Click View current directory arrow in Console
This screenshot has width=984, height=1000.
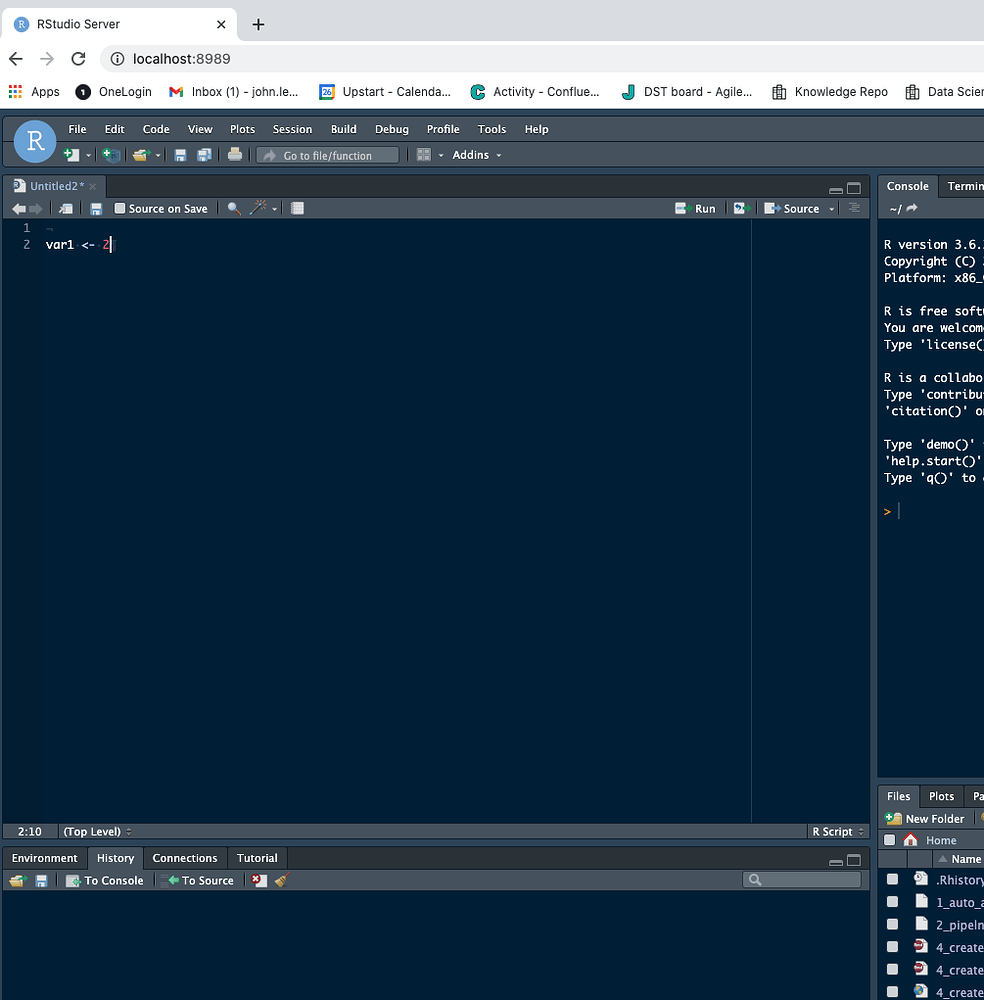click(x=912, y=208)
